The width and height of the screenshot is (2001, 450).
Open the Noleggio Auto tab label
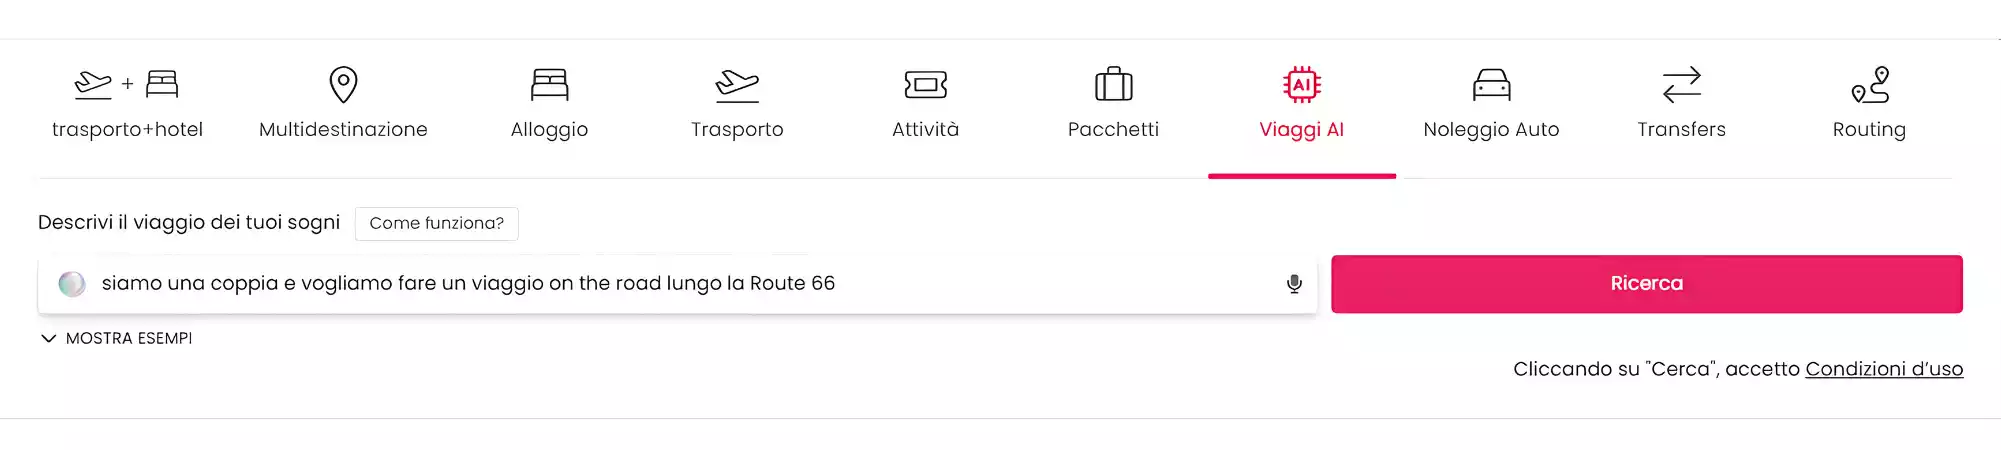coord(1491,129)
